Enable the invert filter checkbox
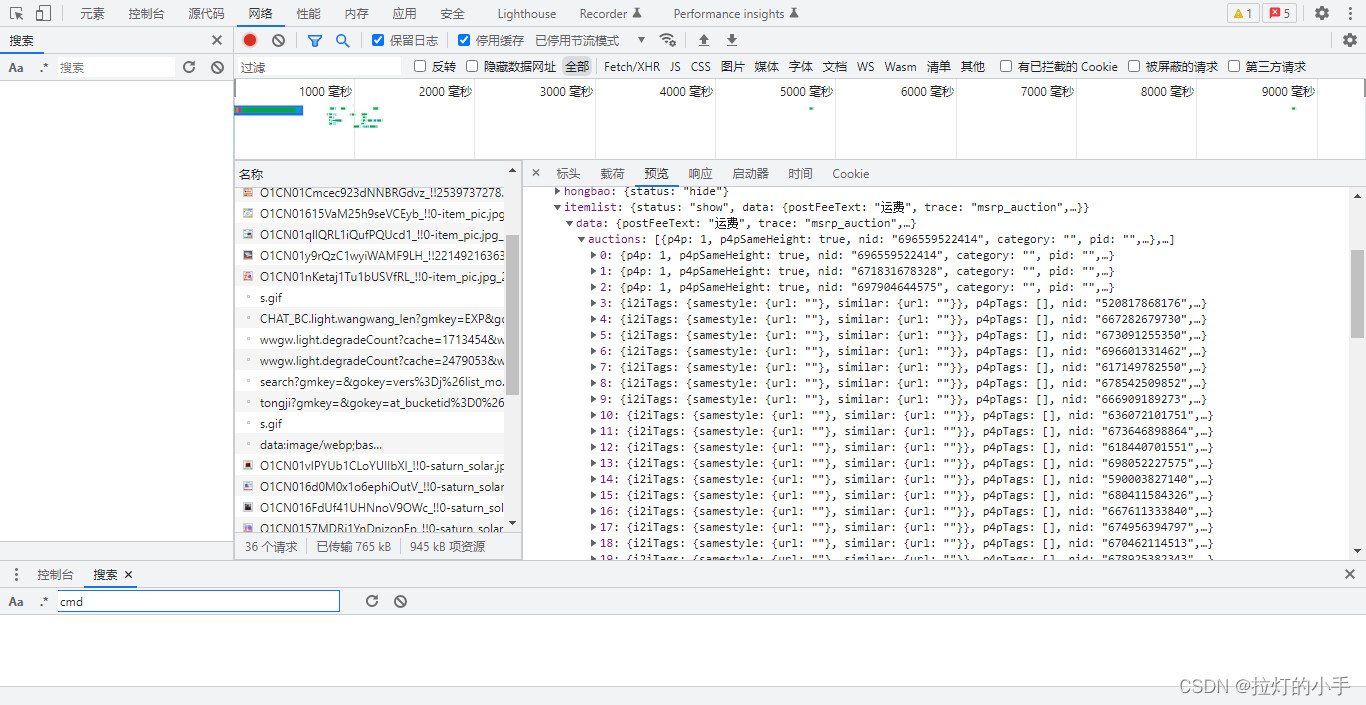 pyautogui.click(x=420, y=66)
